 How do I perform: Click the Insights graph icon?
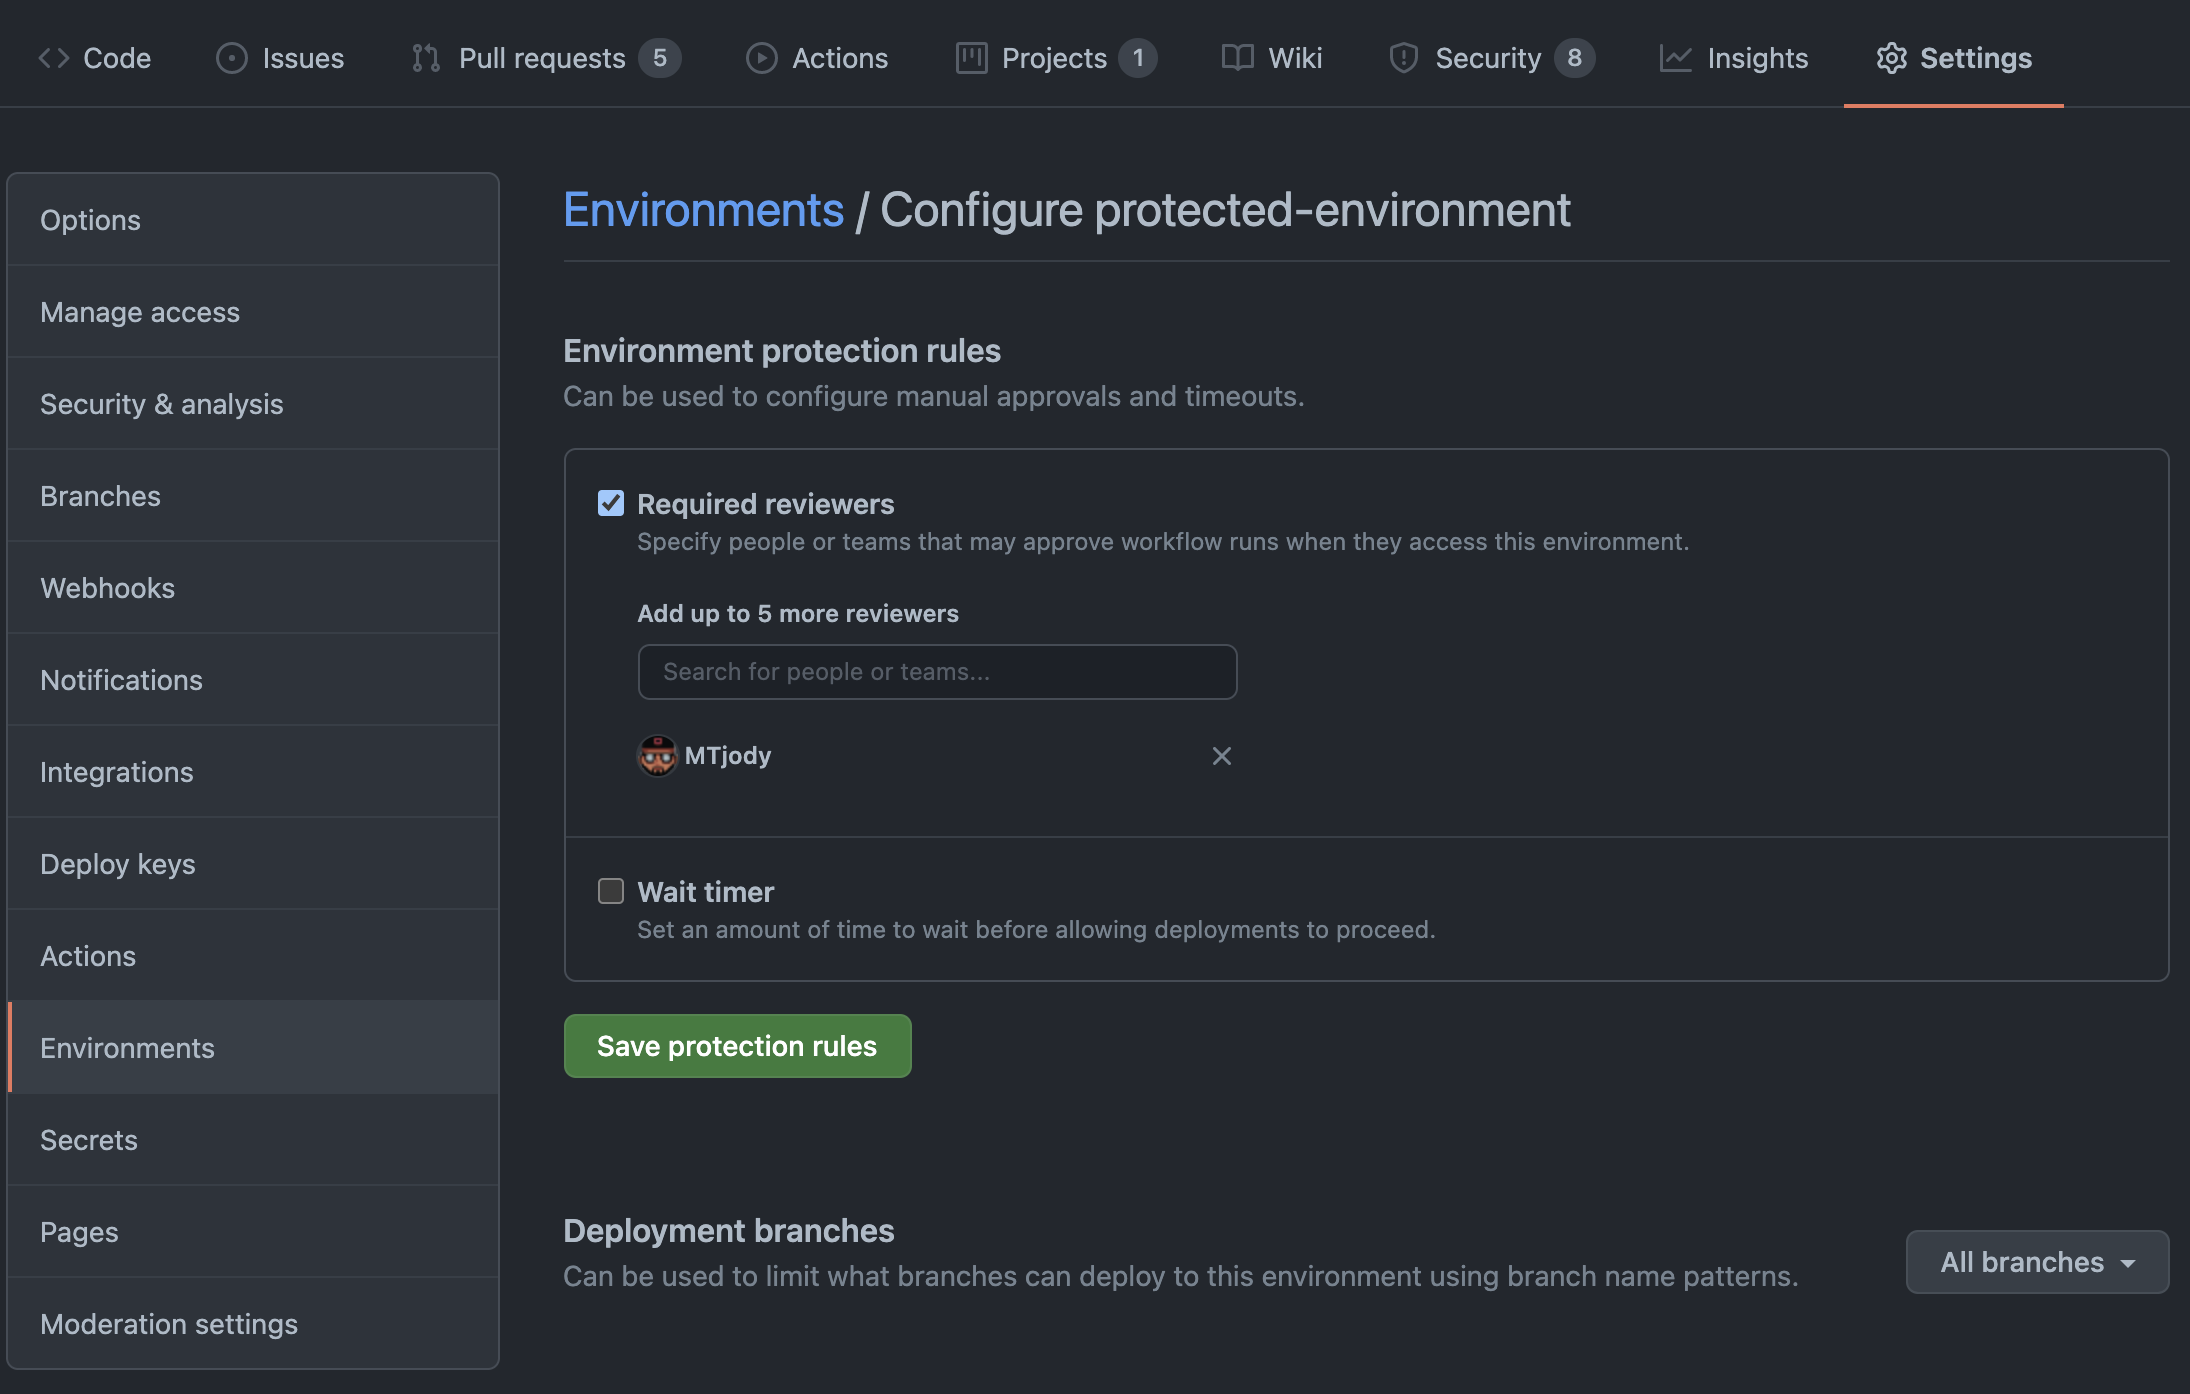click(x=1675, y=58)
